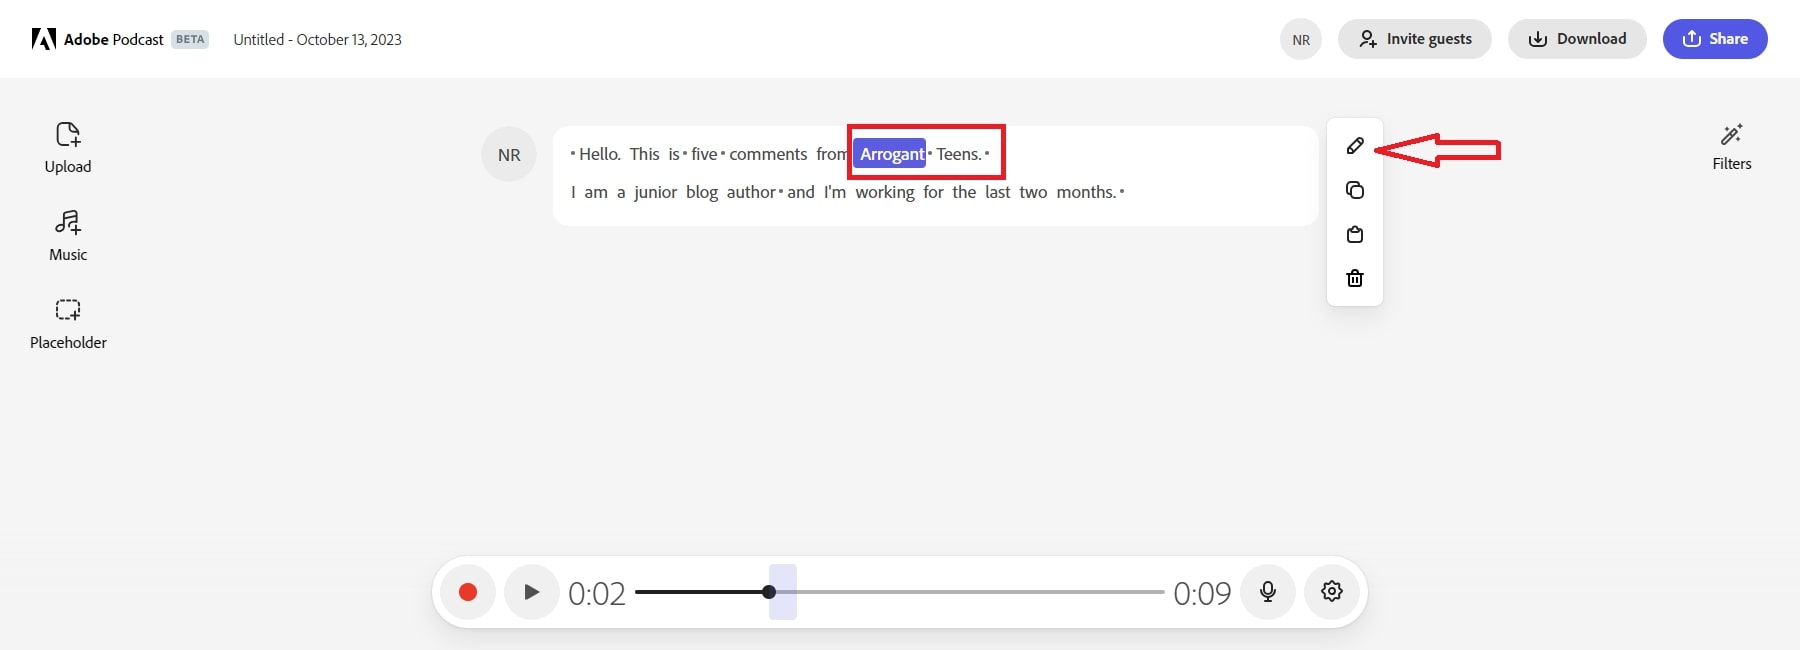
Task: Click the playhead knob on timeline
Action: [769, 592]
